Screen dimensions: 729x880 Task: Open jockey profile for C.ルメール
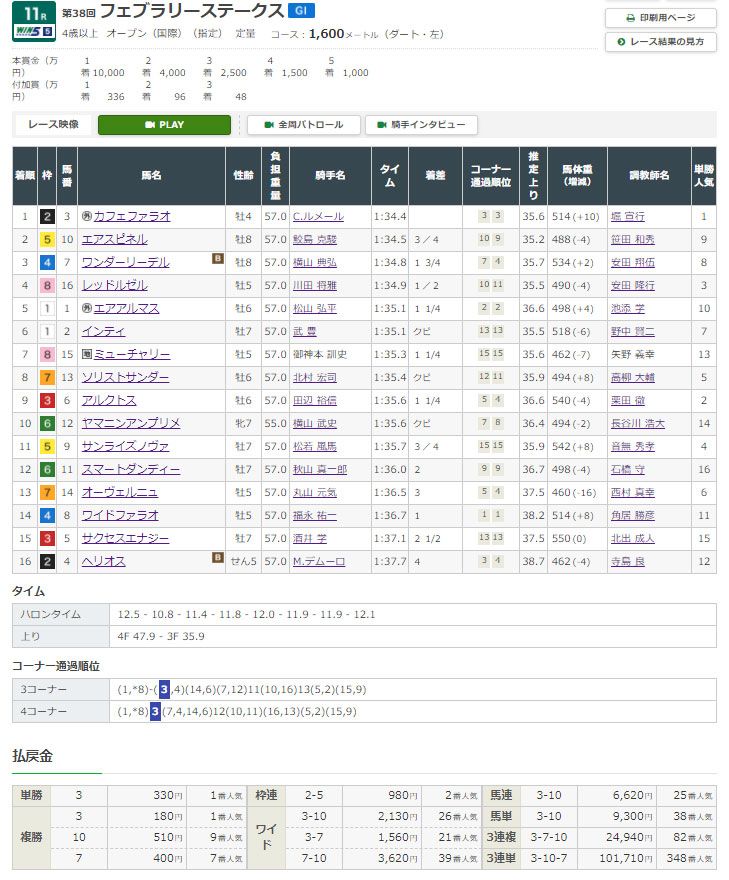(319, 216)
